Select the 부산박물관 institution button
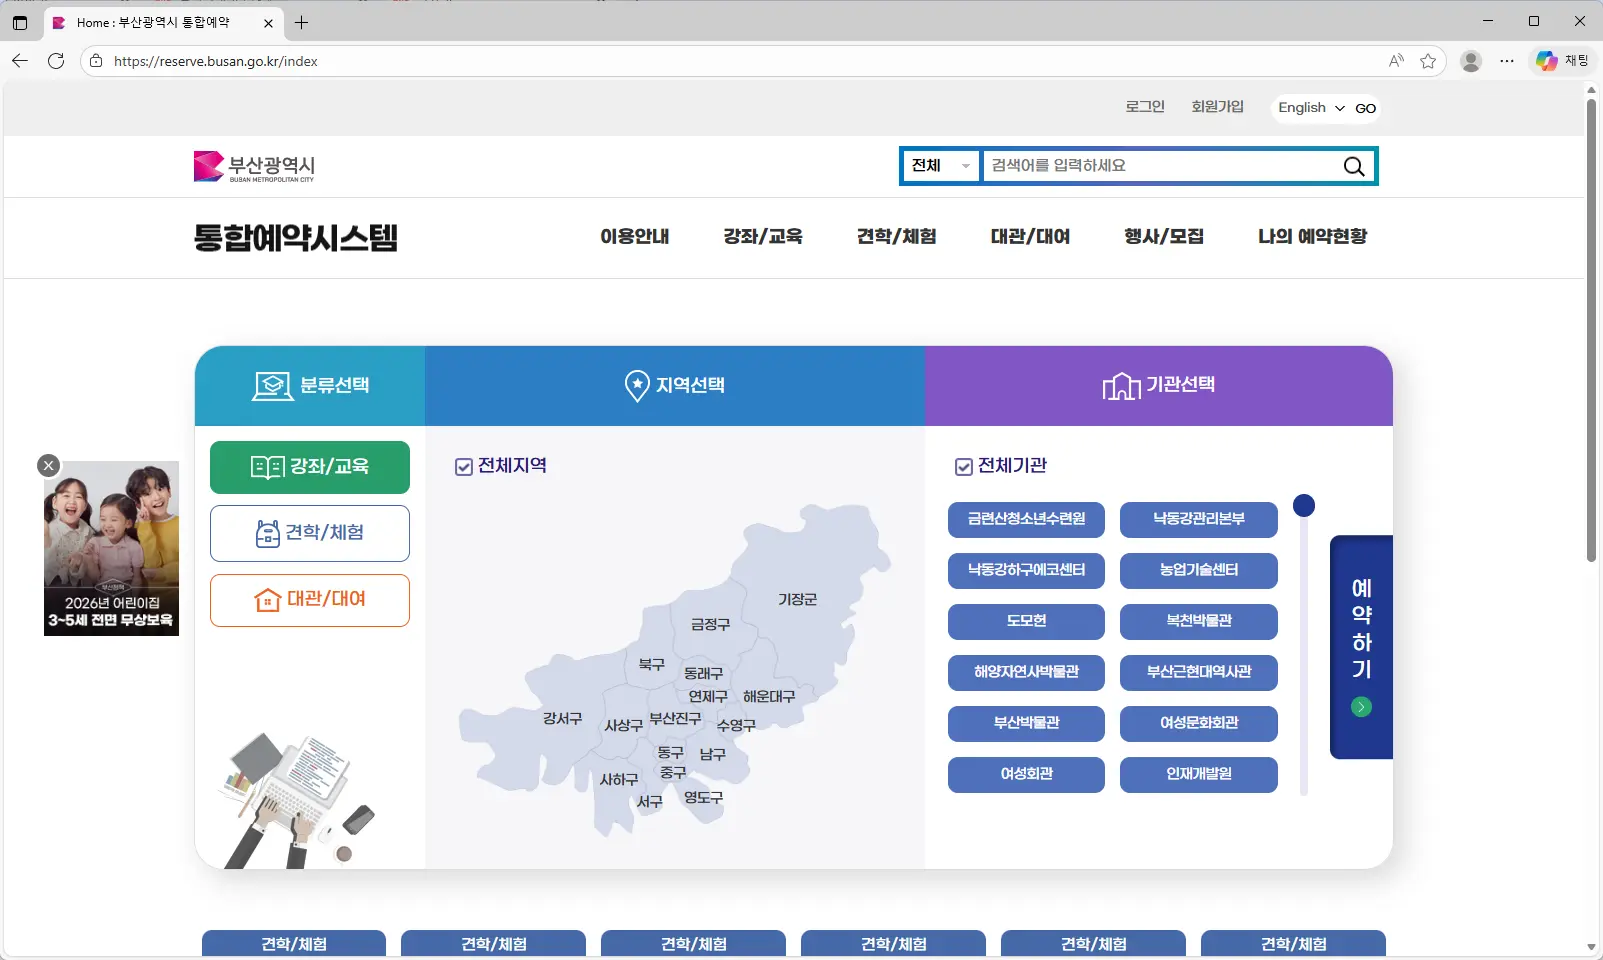The height and width of the screenshot is (960, 1603). 1025,724
